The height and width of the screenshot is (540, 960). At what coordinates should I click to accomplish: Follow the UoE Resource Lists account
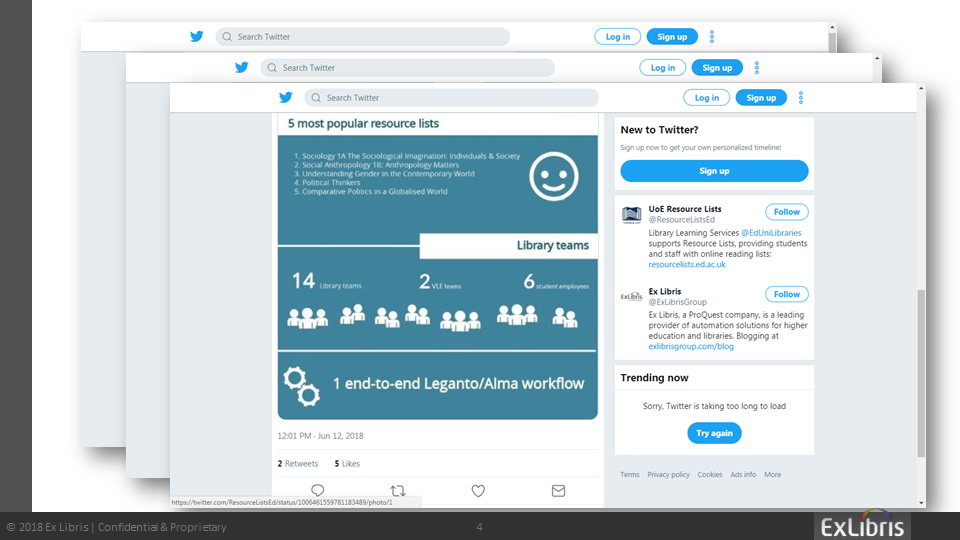click(x=786, y=212)
